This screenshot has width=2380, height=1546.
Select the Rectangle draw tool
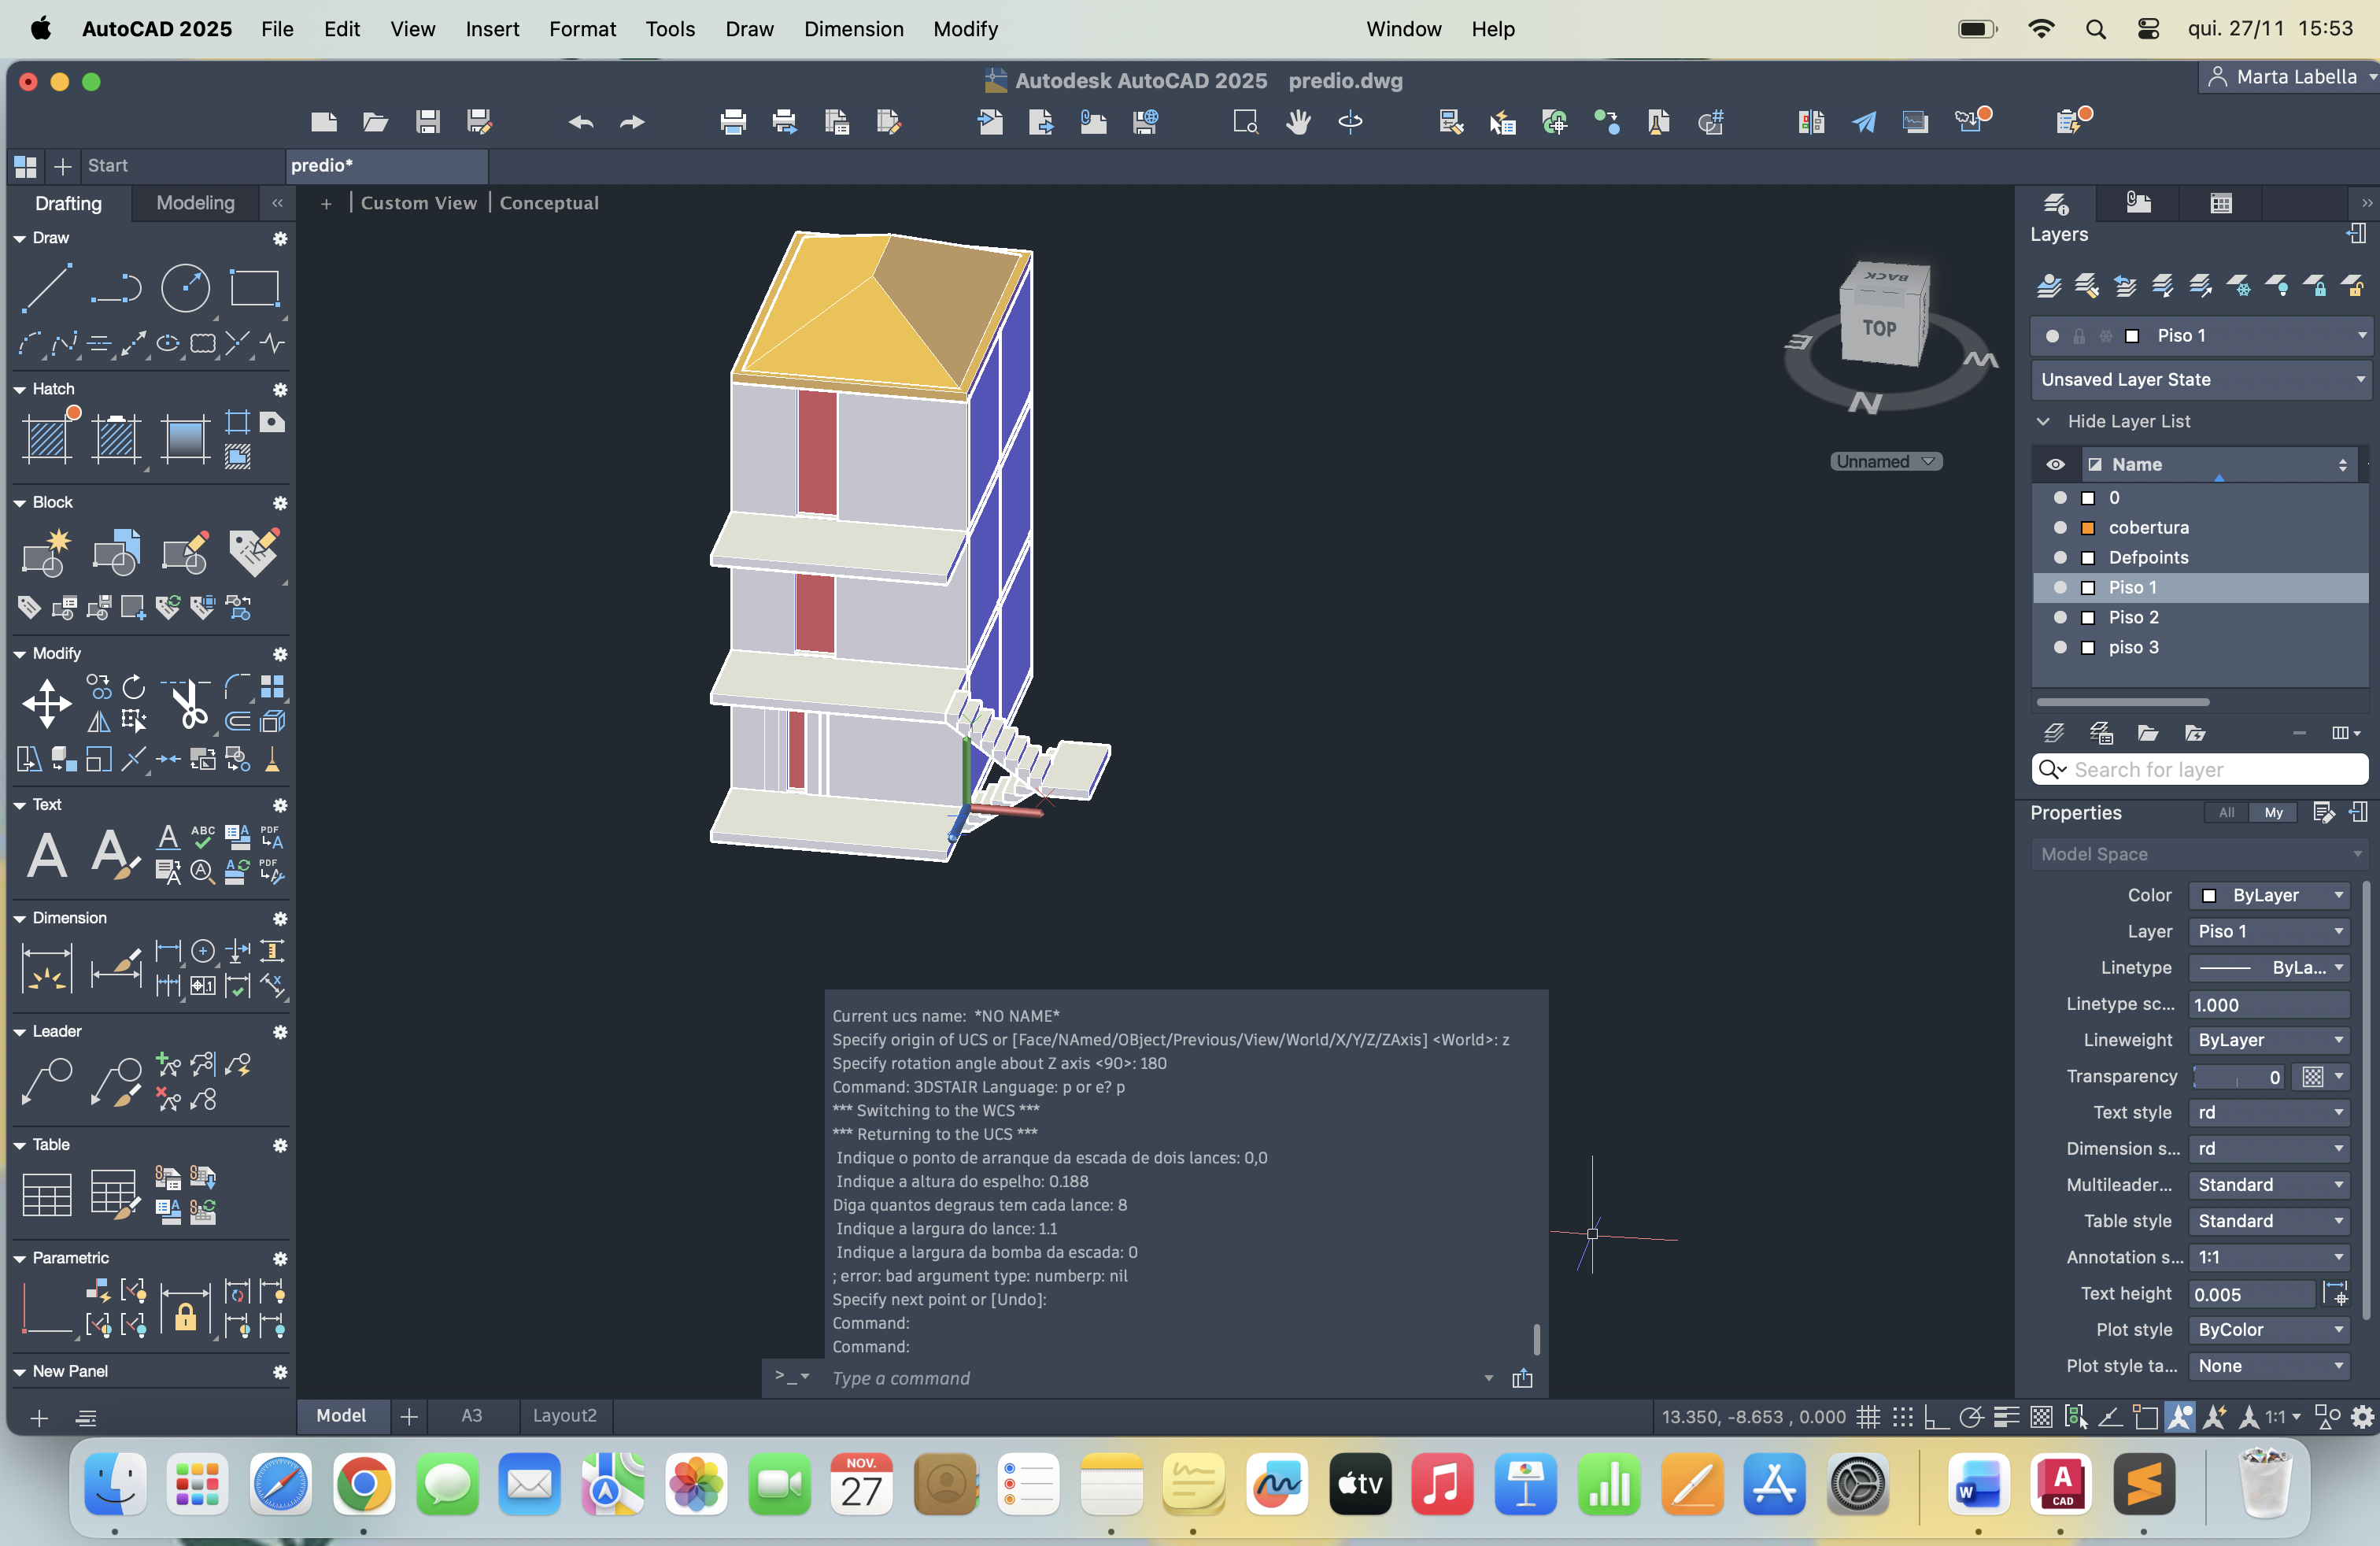coord(254,289)
